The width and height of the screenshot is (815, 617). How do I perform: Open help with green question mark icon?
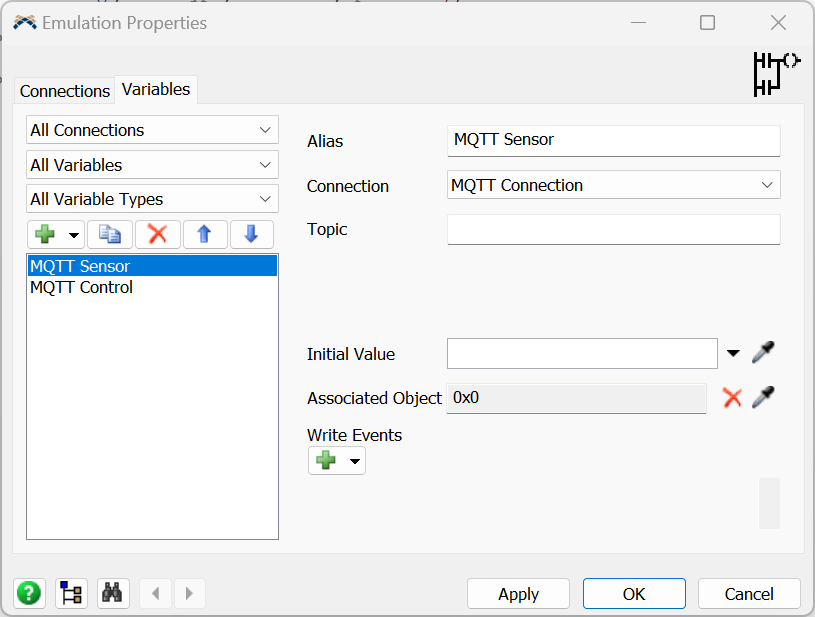point(29,593)
